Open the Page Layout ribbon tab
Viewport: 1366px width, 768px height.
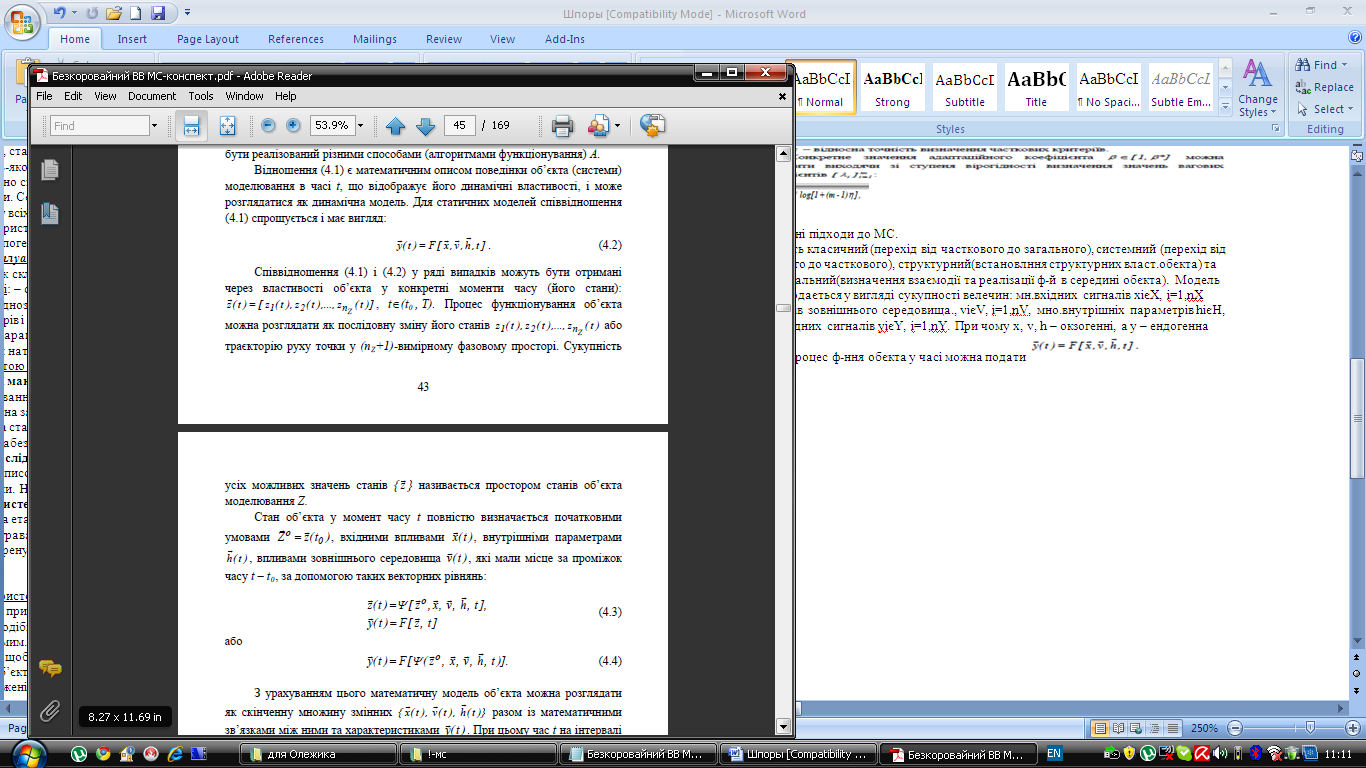(x=208, y=39)
